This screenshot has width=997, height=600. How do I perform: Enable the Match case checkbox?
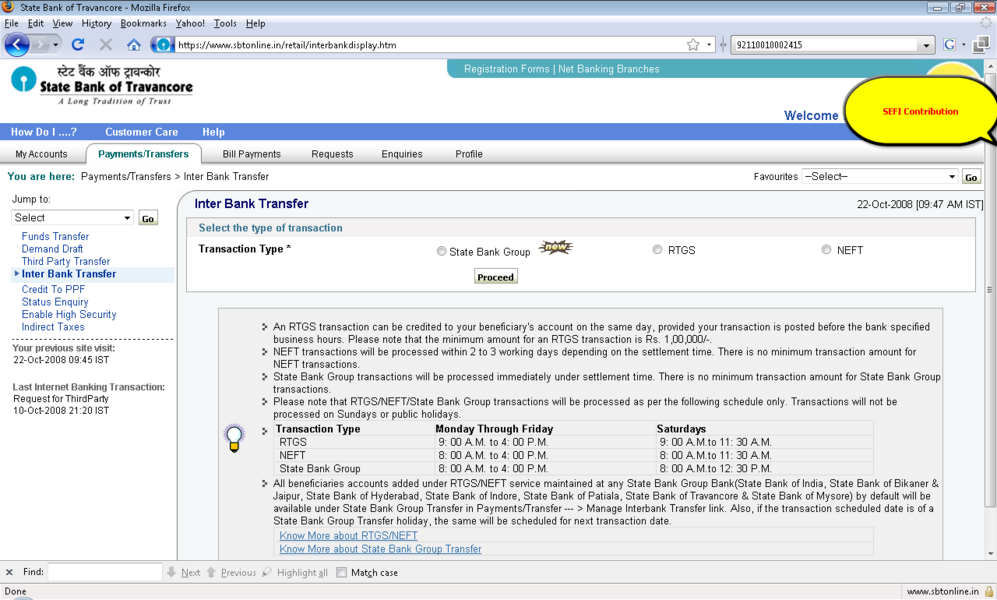click(342, 573)
